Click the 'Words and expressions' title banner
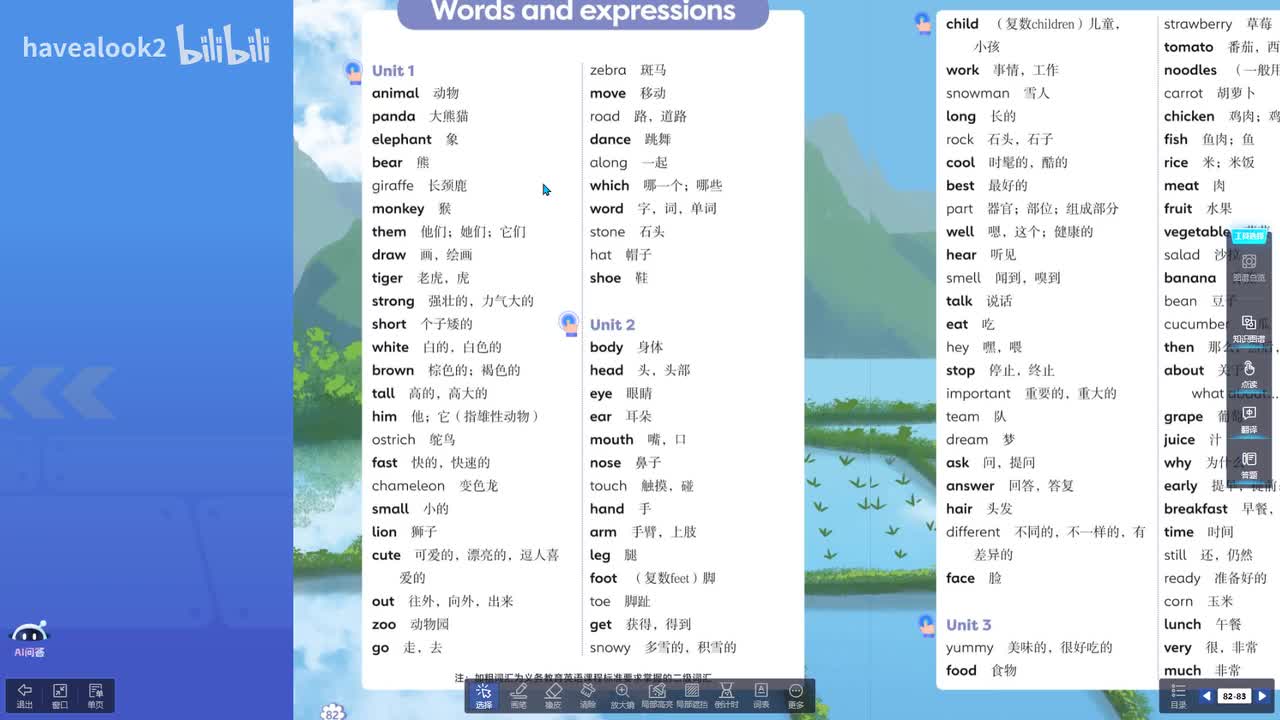The width and height of the screenshot is (1280, 720). point(583,13)
